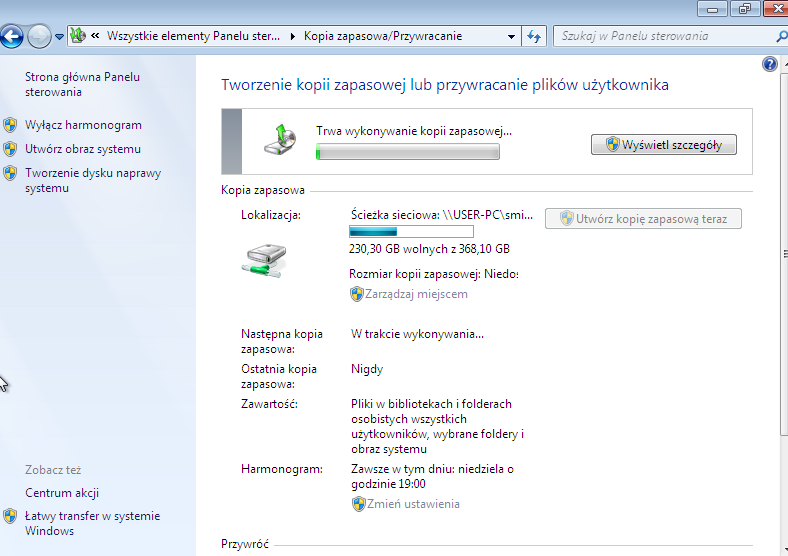Click the greyed forward navigation arrow

coord(39,36)
